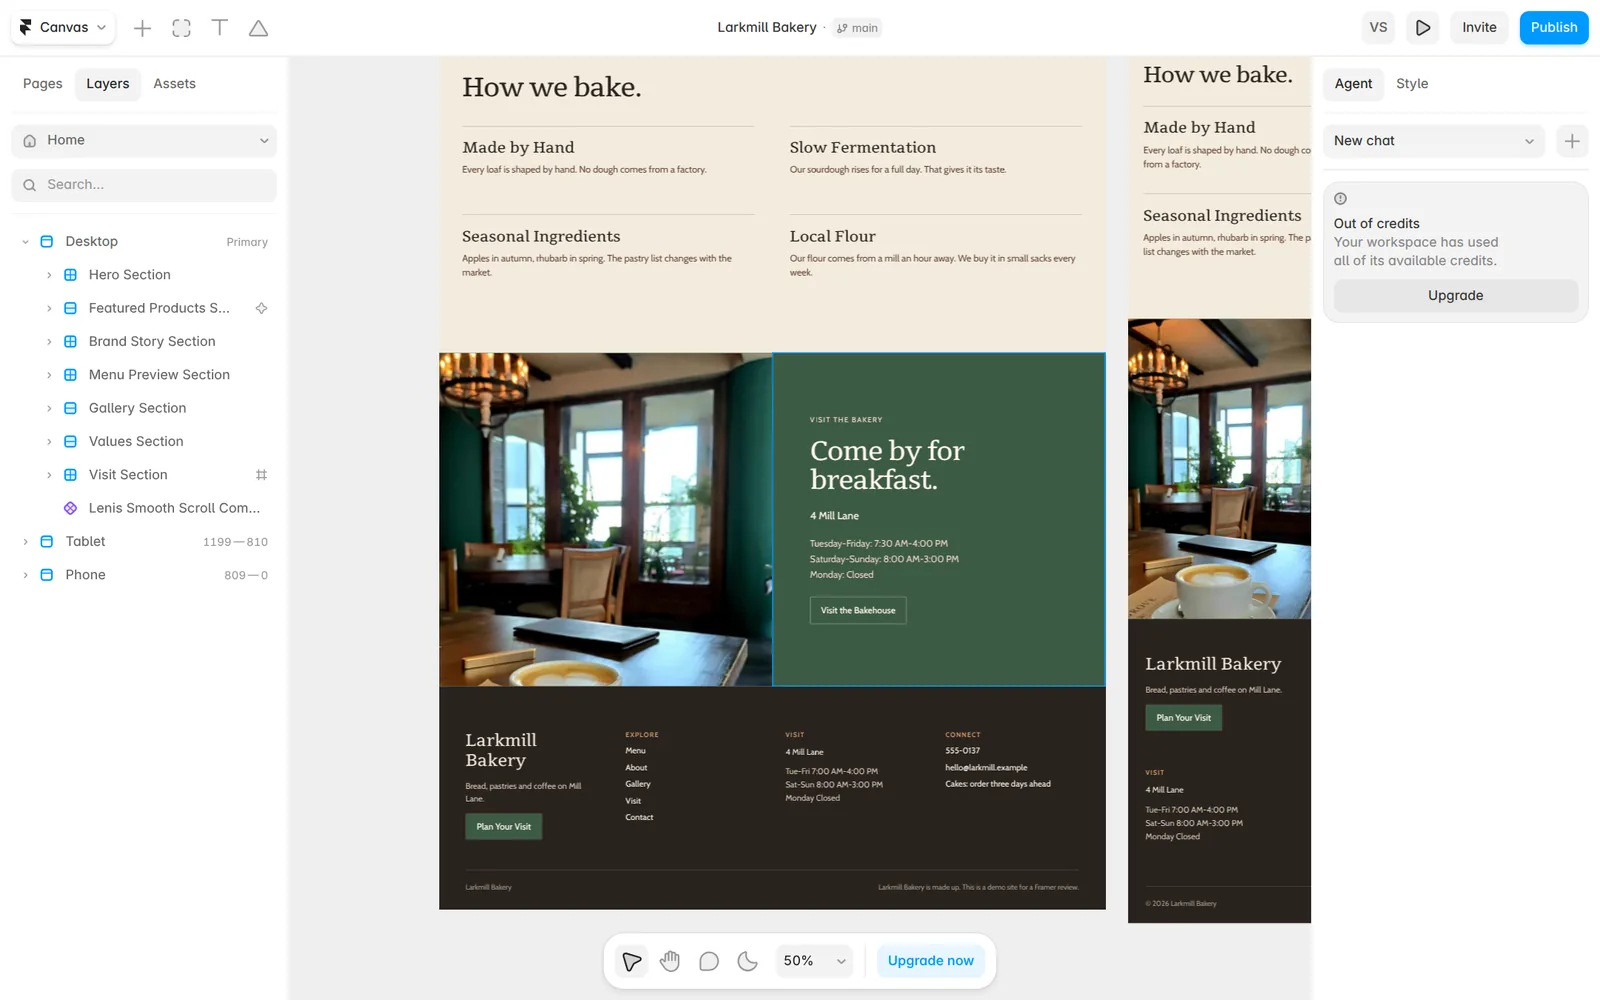
Task: Select the comment bubble tool
Action: point(709,962)
